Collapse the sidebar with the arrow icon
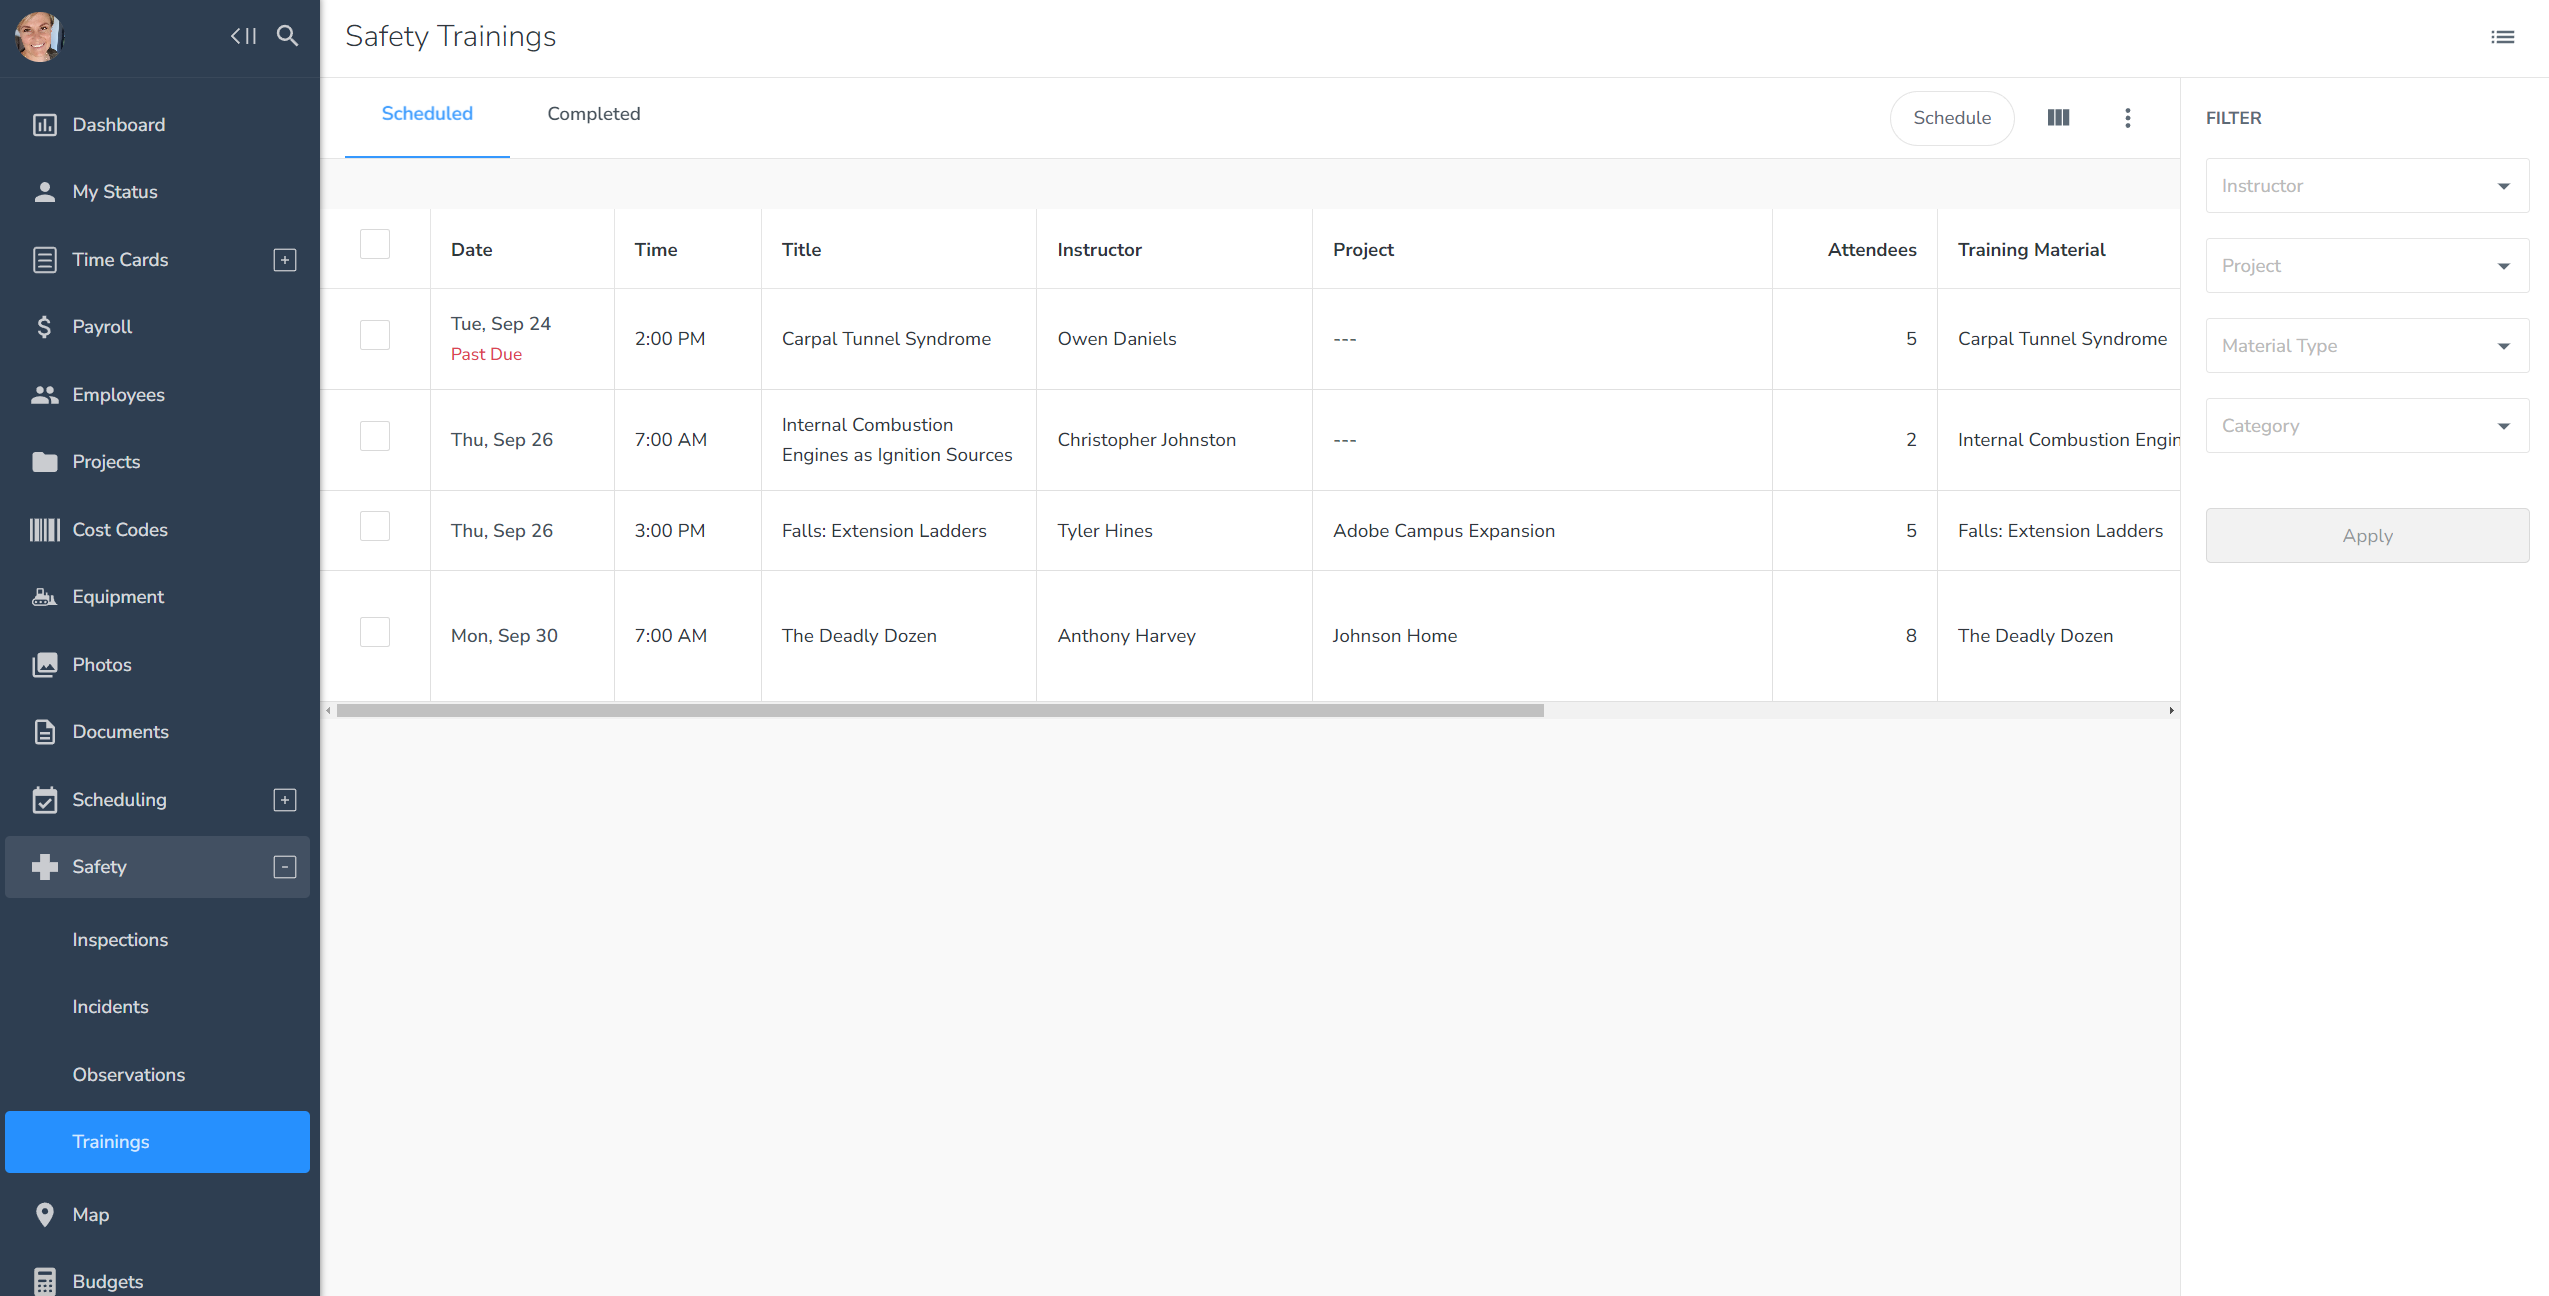 click(x=243, y=36)
